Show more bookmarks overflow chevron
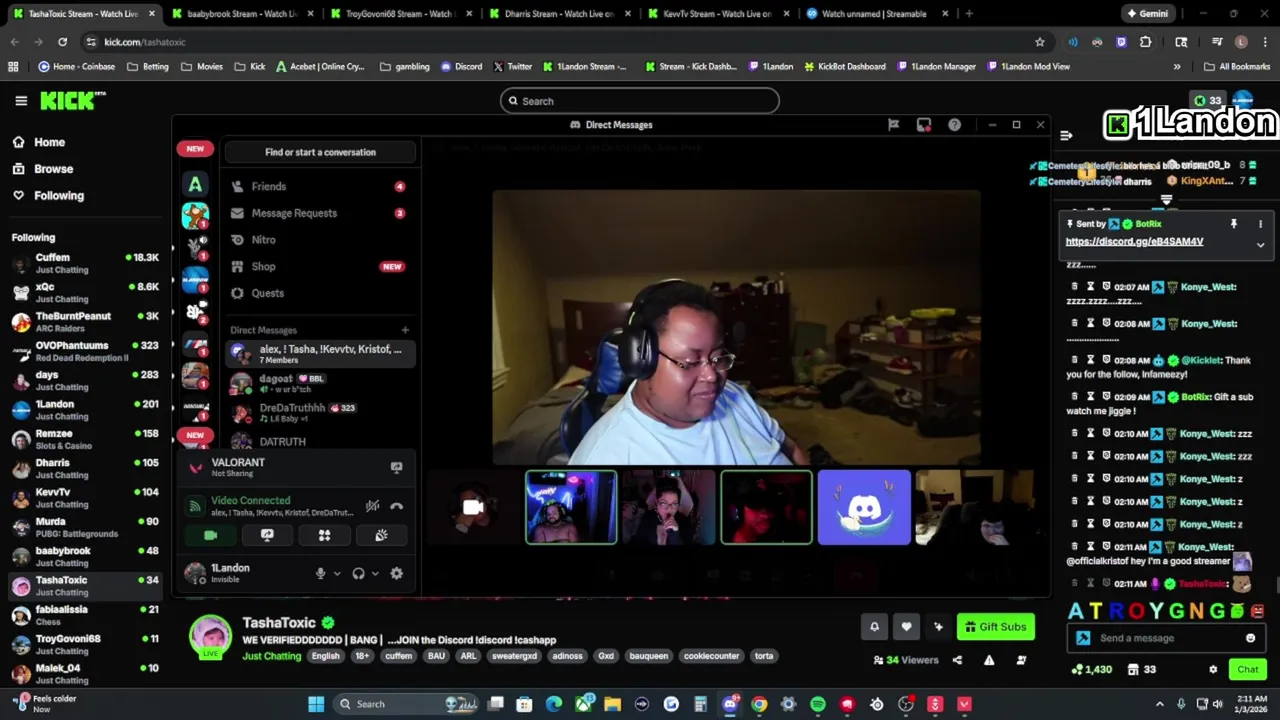Screen dimensions: 1280x720 [x=1176, y=67]
